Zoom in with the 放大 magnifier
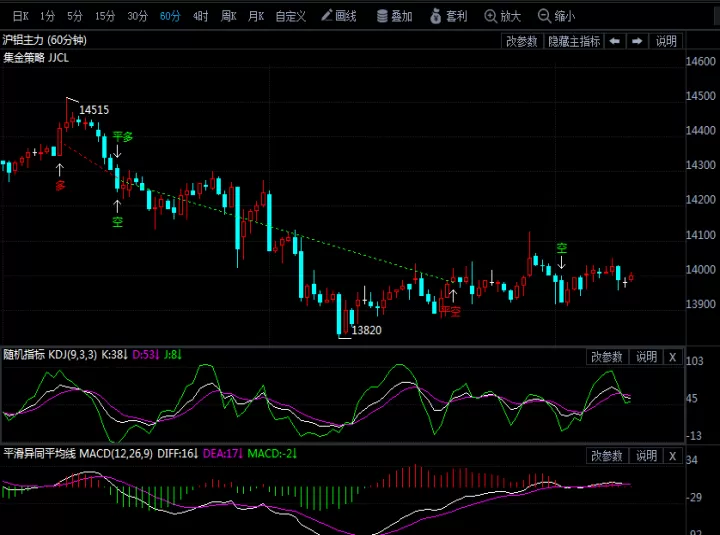The image size is (720, 535). 502,16
